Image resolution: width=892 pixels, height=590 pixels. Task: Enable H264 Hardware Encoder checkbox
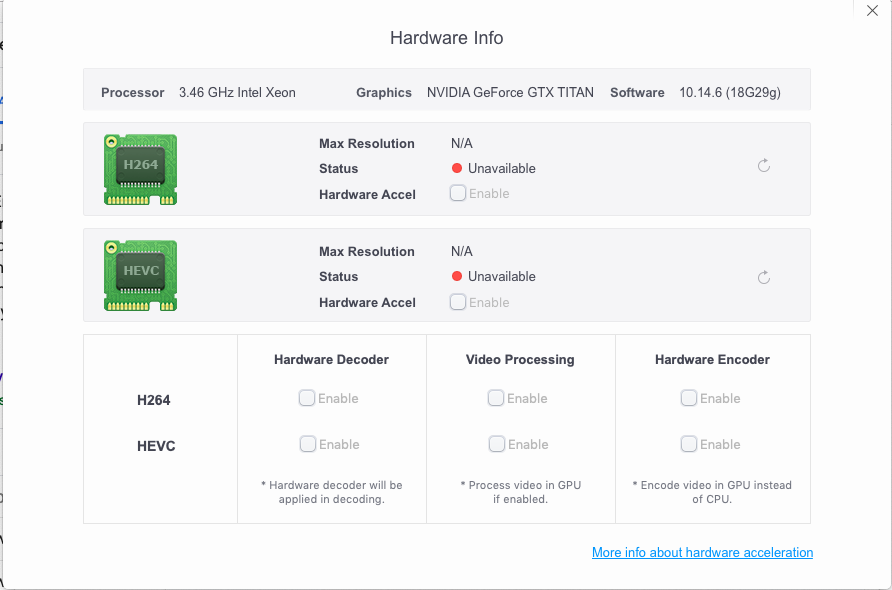(x=688, y=398)
